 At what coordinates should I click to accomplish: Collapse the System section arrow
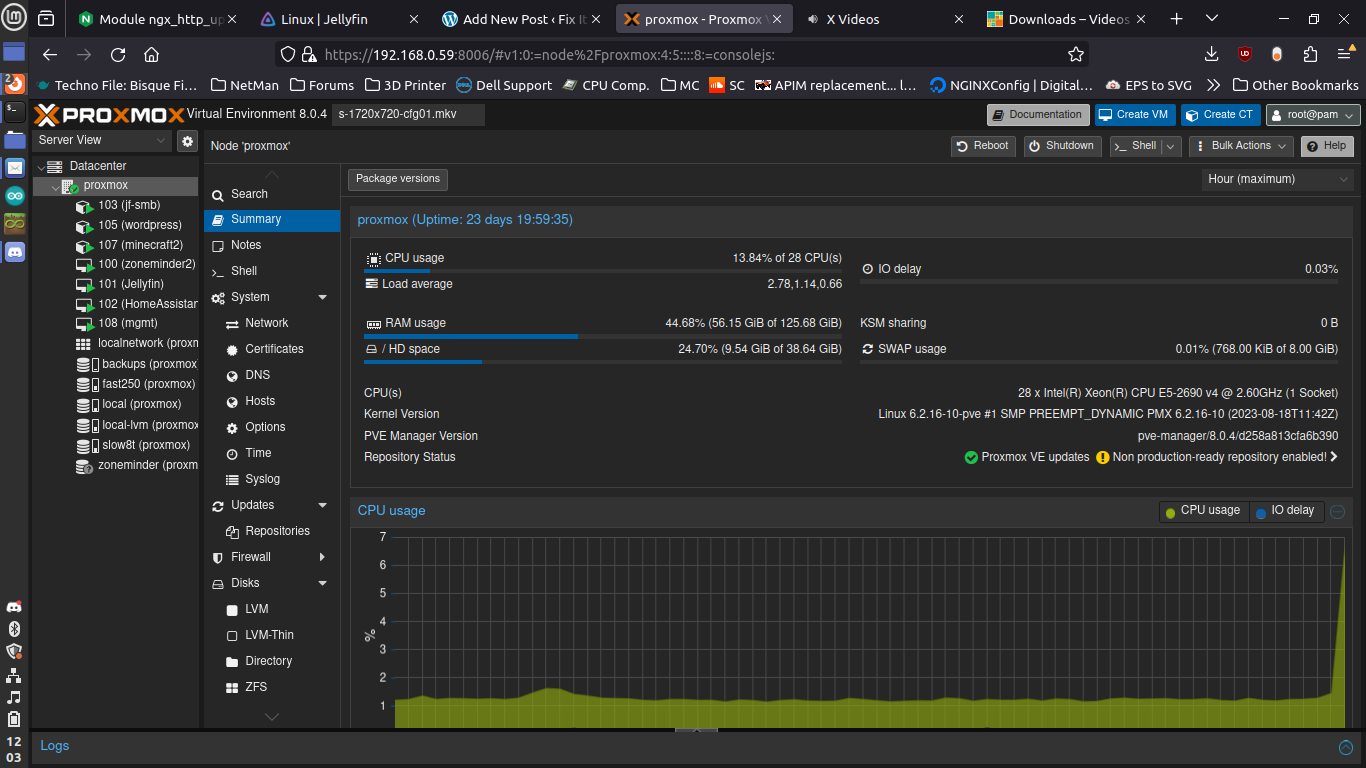[322, 297]
